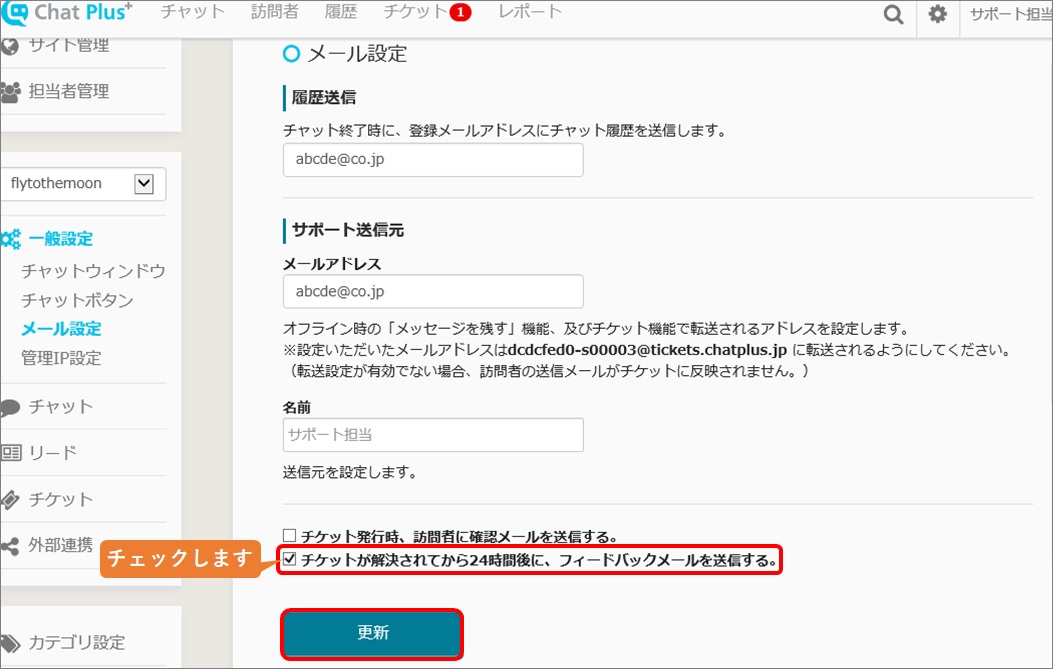Open the レポート top menu
Viewport: 1053px width, 669px height.
tap(529, 11)
